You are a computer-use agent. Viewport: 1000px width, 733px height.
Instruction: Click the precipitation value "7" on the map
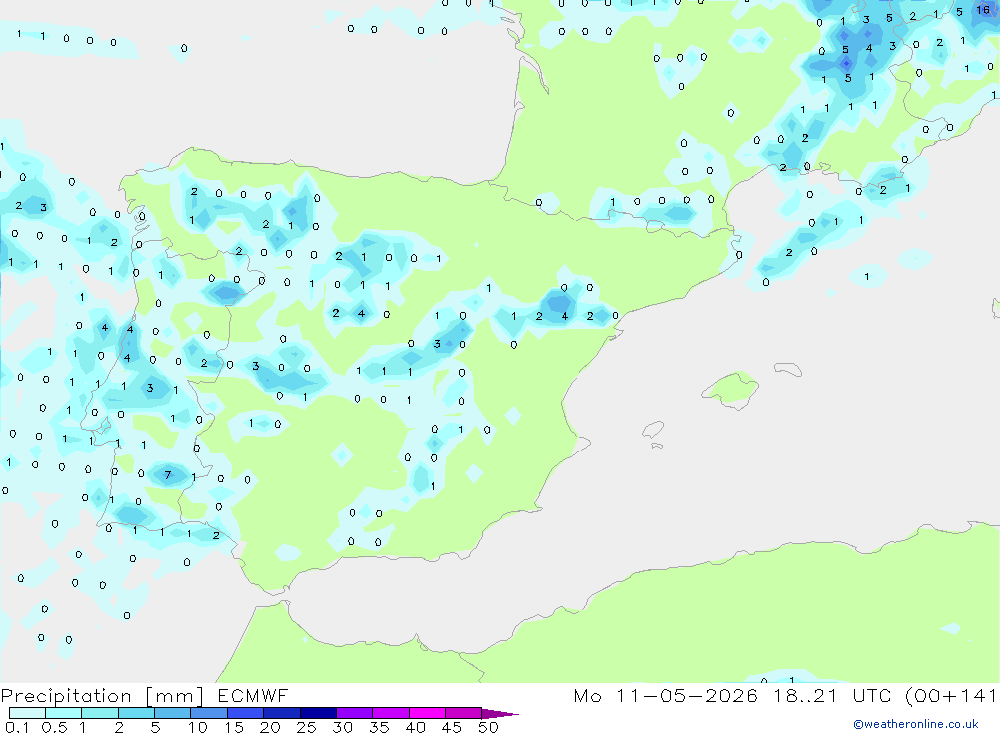click(x=168, y=475)
